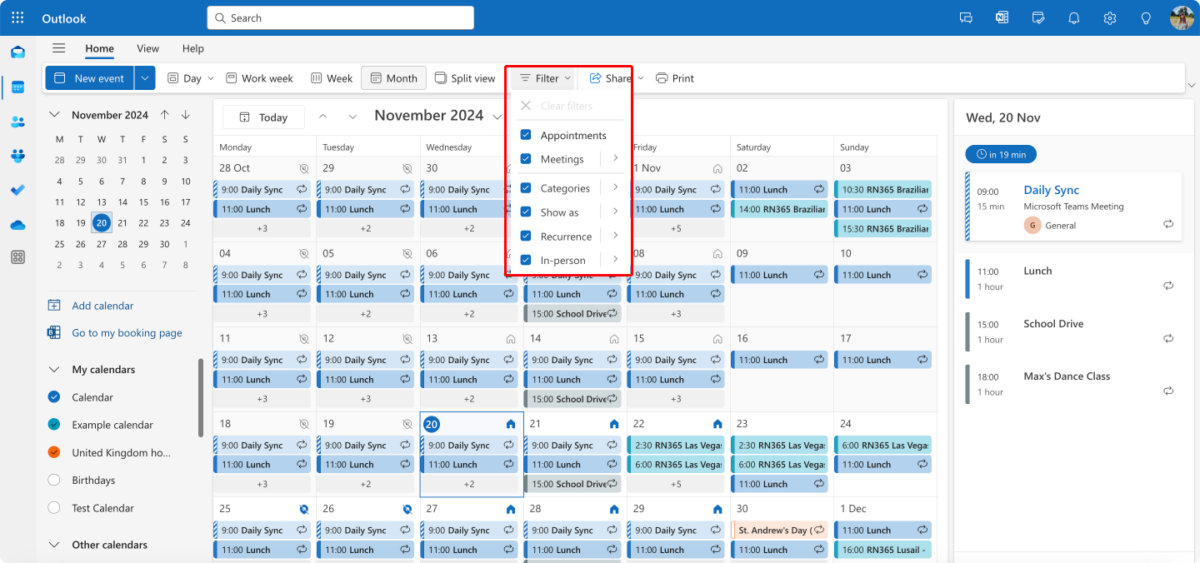Open New event dropdown arrow
This screenshot has width=1200, height=563.
pyautogui.click(x=145, y=78)
